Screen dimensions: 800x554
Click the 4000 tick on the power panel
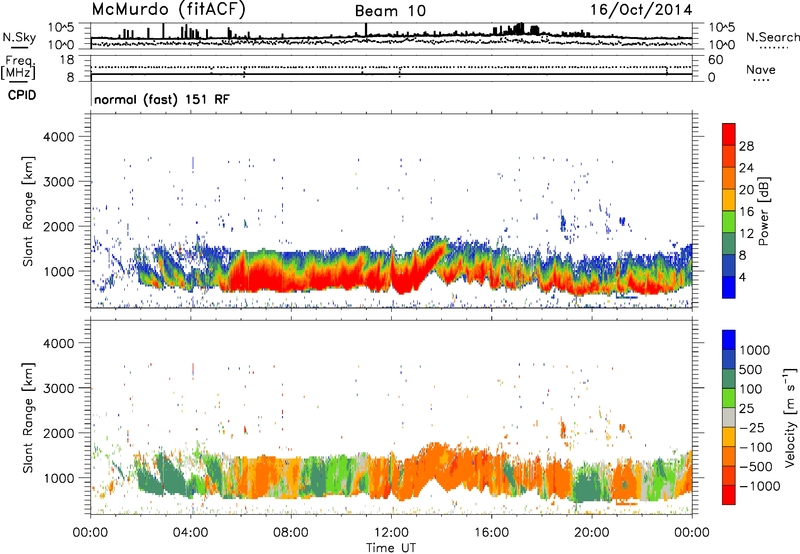[x=59, y=137]
